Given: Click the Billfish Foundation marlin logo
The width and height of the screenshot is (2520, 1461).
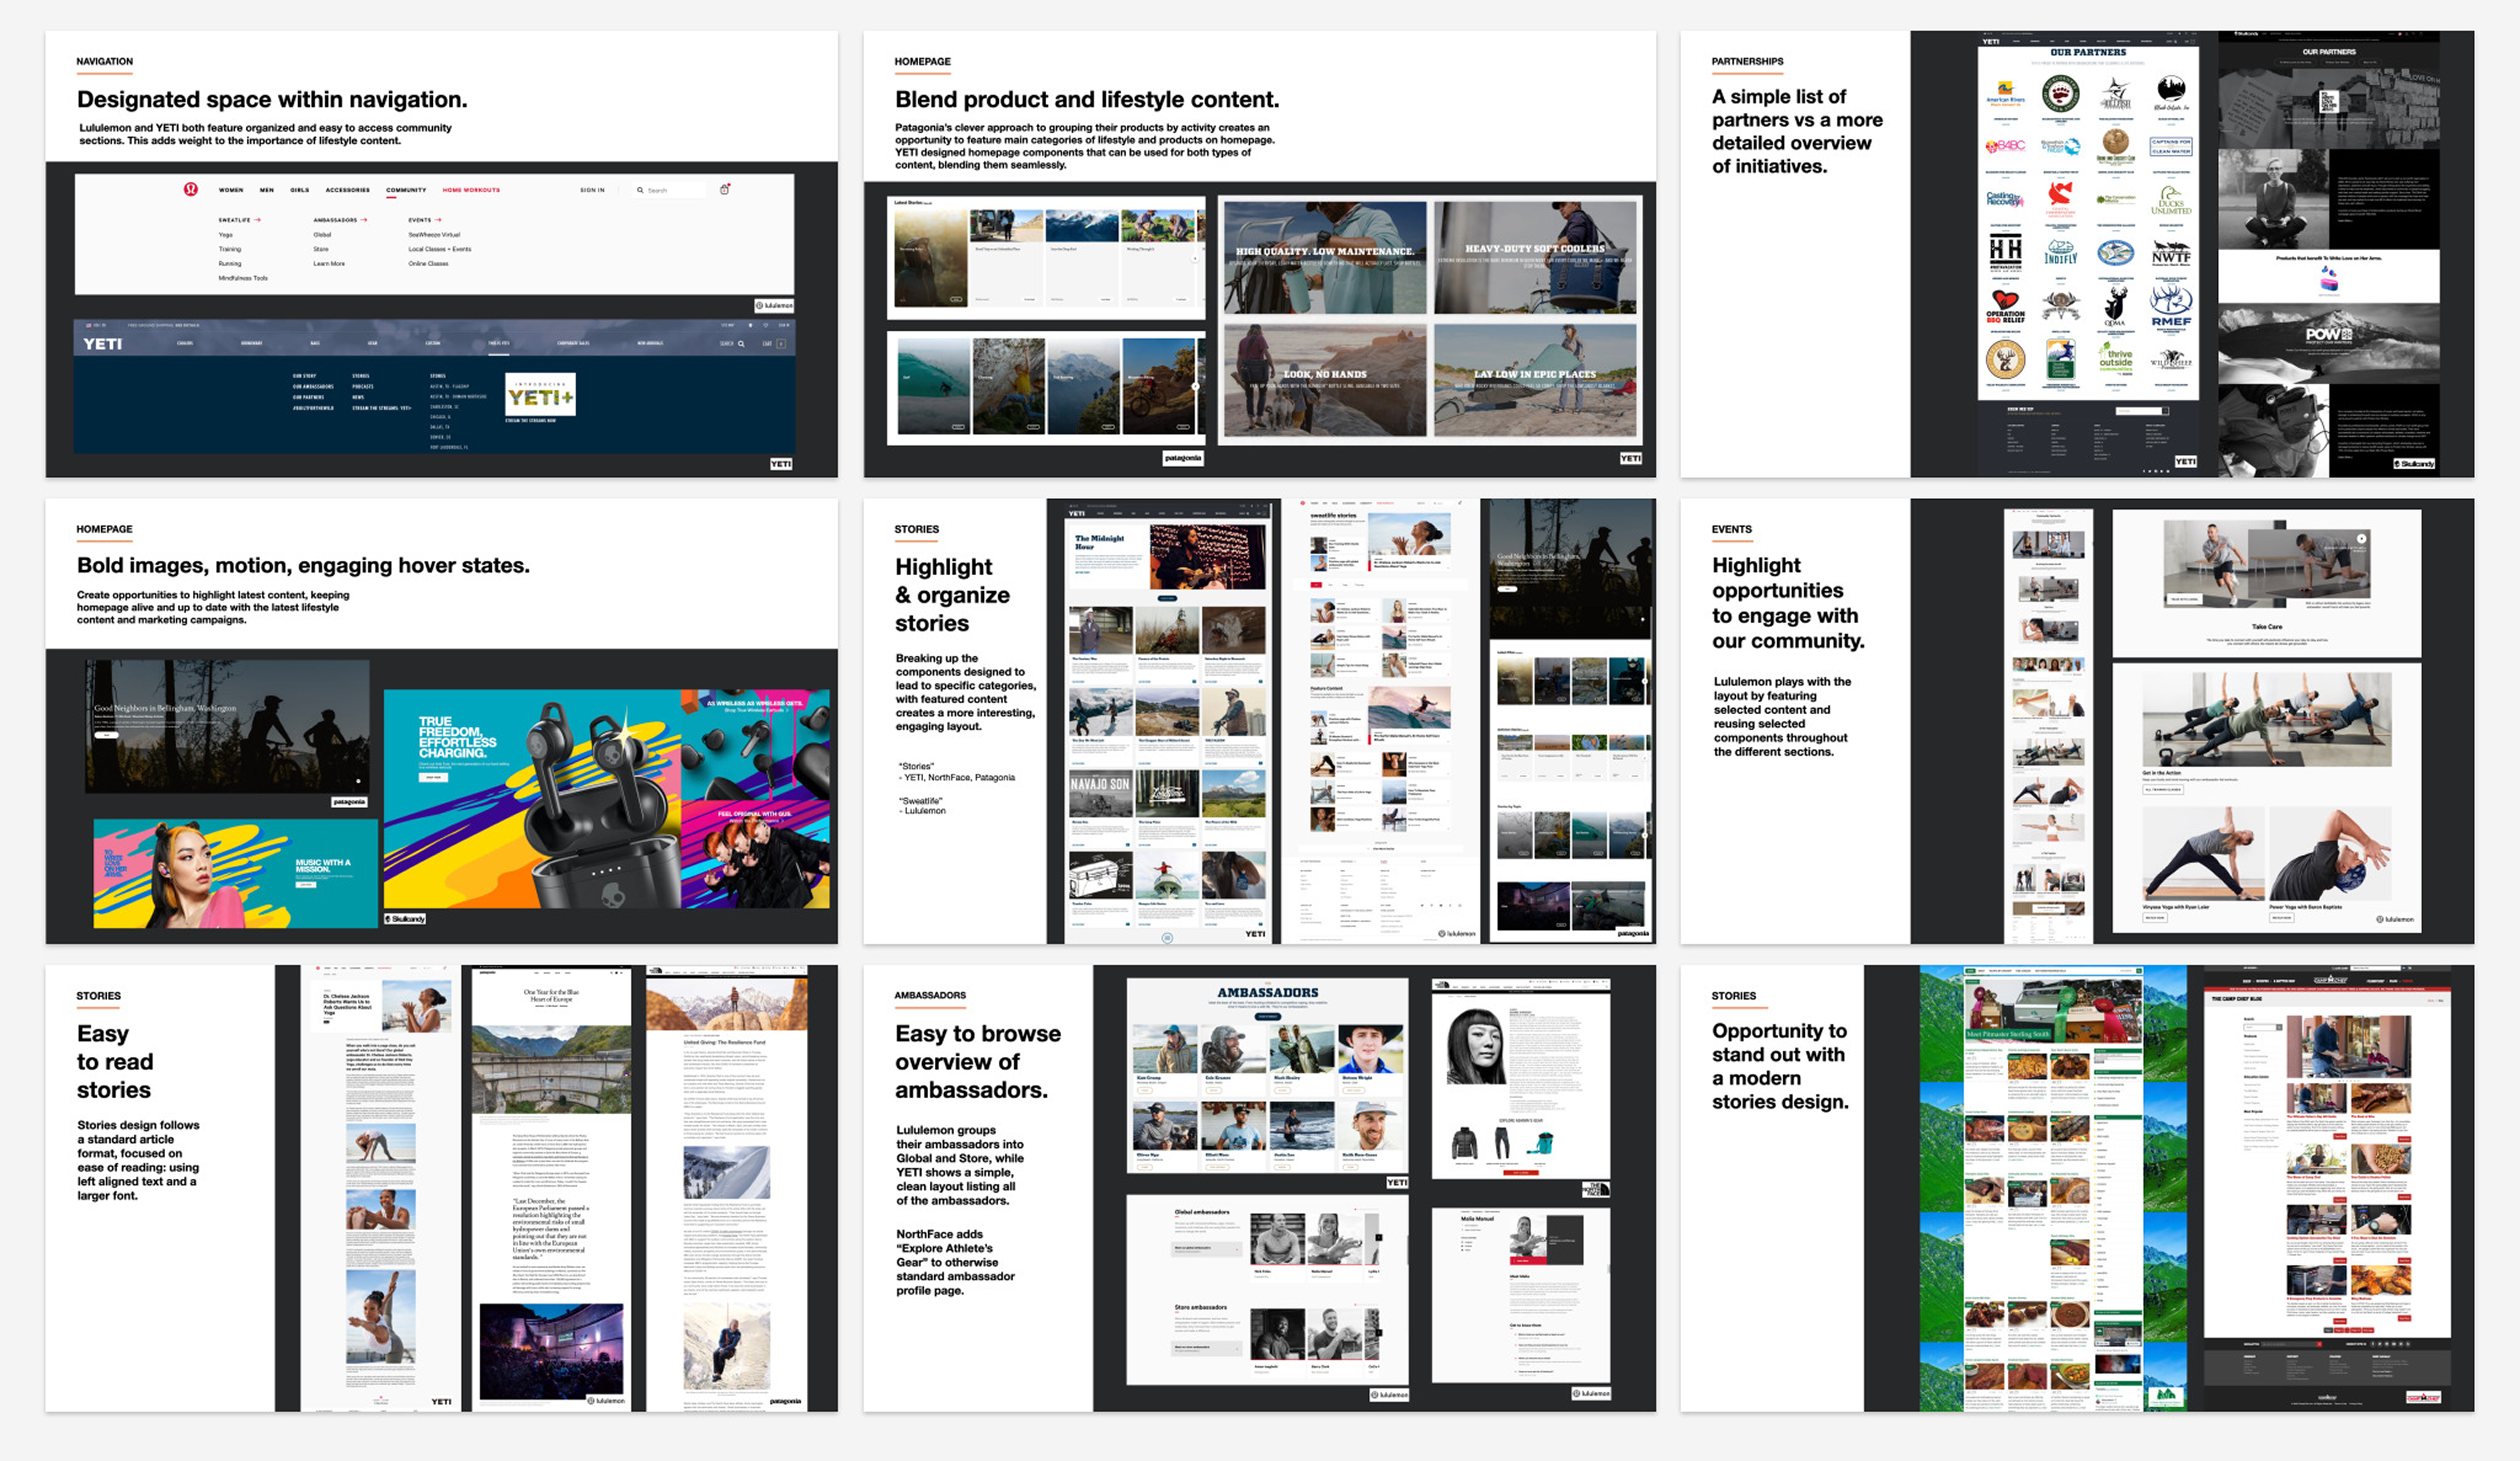Looking at the screenshot, I should (x=2115, y=93).
